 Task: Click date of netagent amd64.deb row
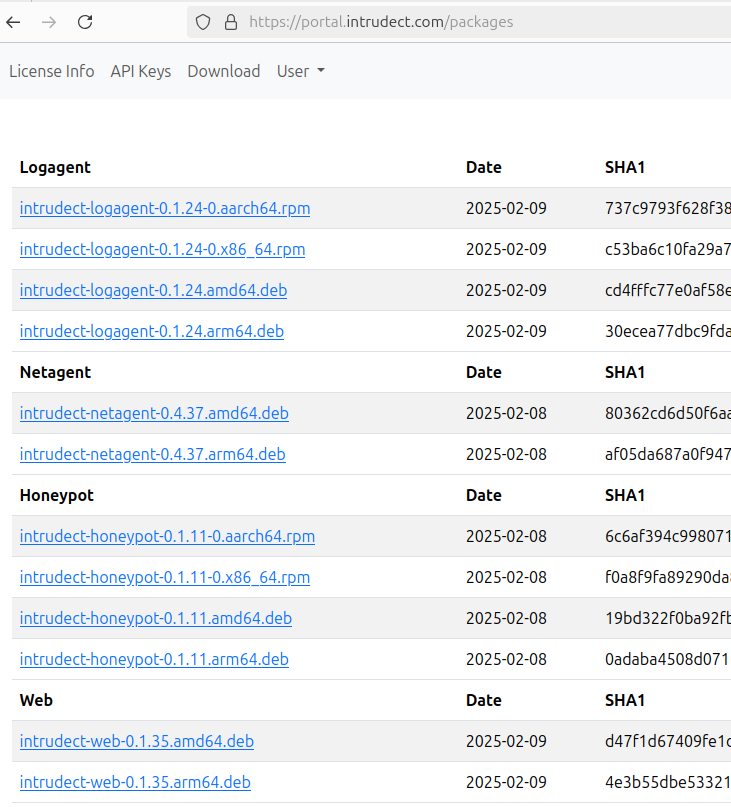point(506,413)
